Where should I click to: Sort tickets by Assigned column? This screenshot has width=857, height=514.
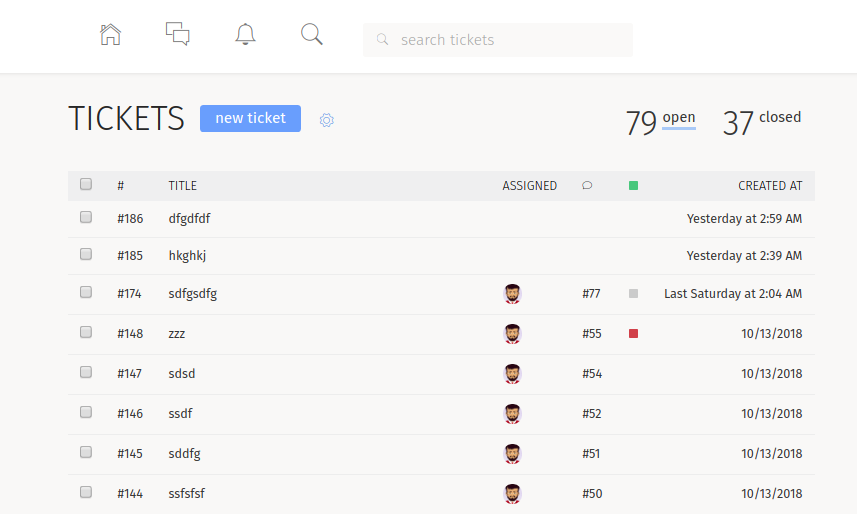530,185
